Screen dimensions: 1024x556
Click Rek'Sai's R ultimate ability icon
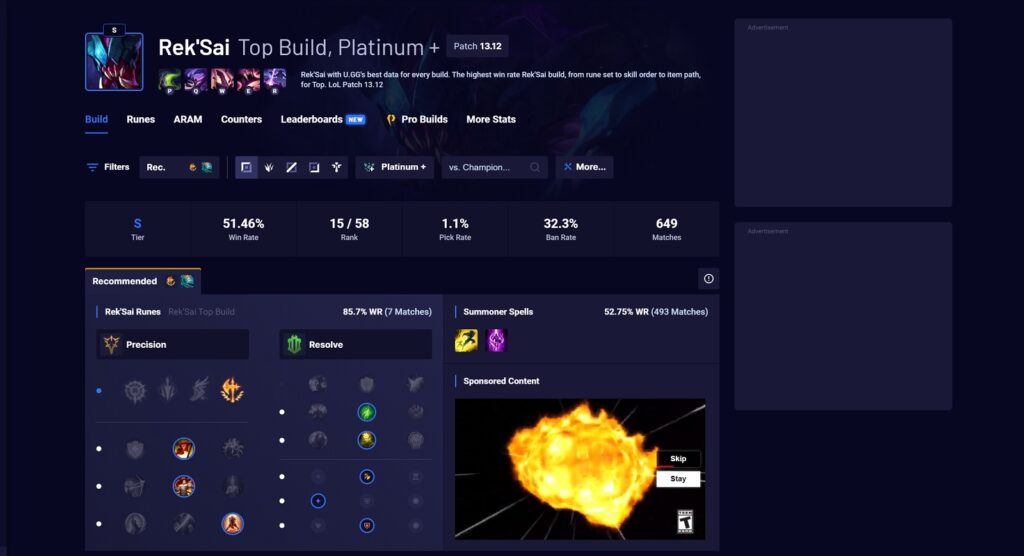click(274, 79)
